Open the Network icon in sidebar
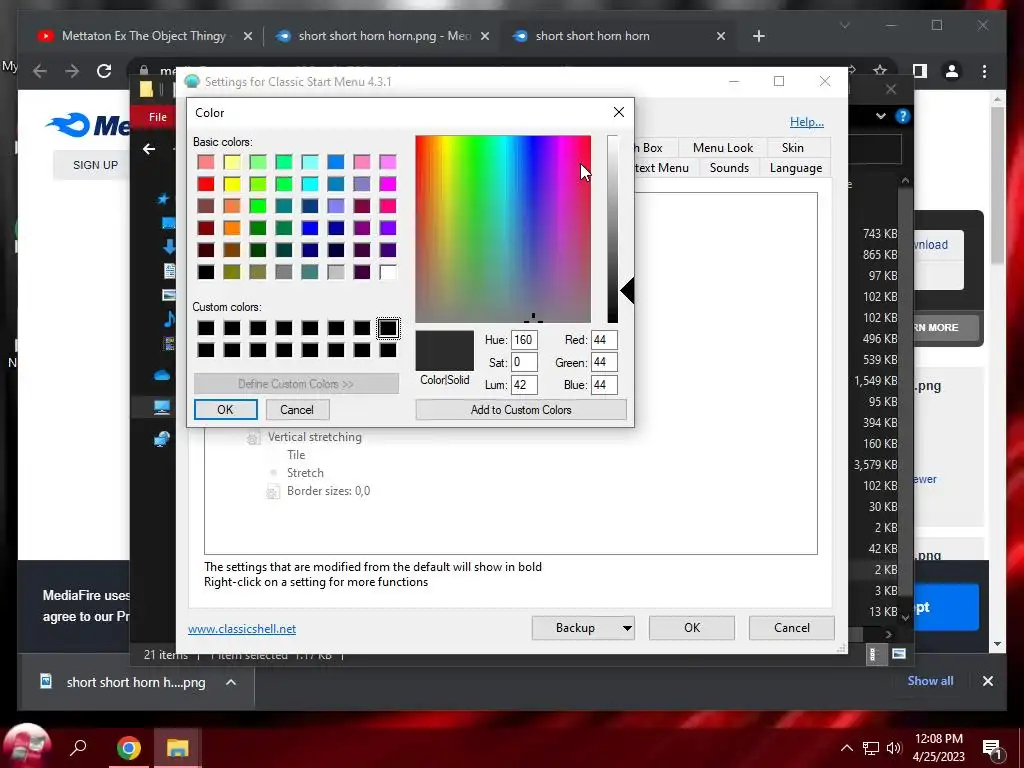The width and height of the screenshot is (1024, 768). pos(161,439)
